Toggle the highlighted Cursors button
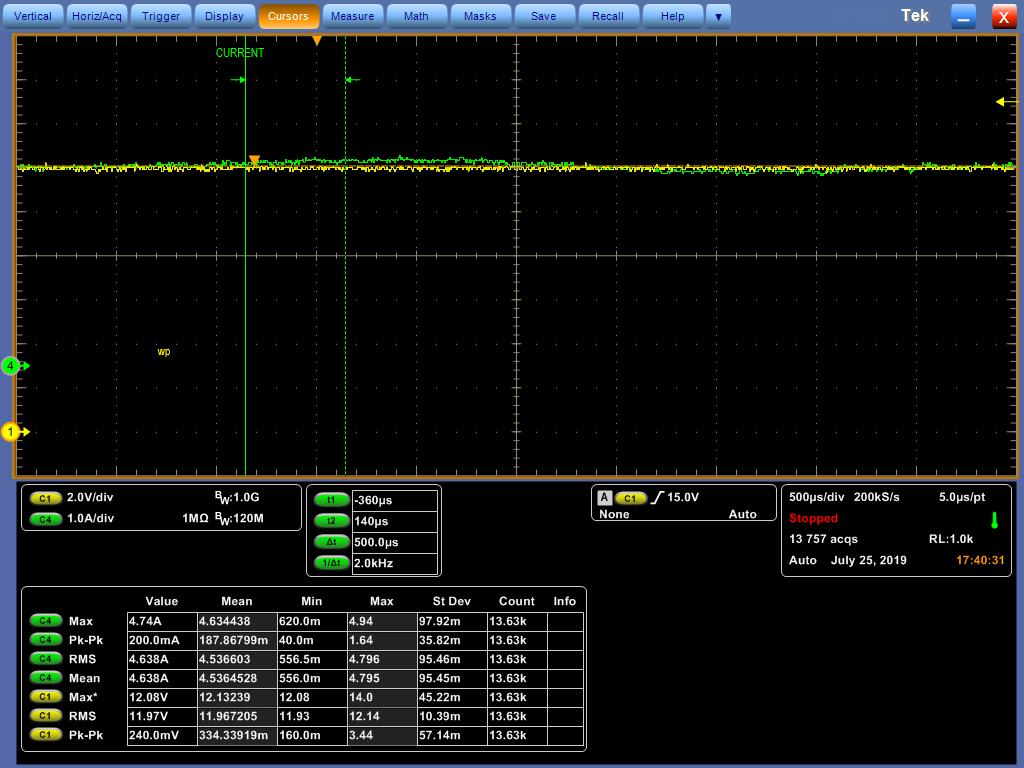The image size is (1024, 768). (x=288, y=16)
